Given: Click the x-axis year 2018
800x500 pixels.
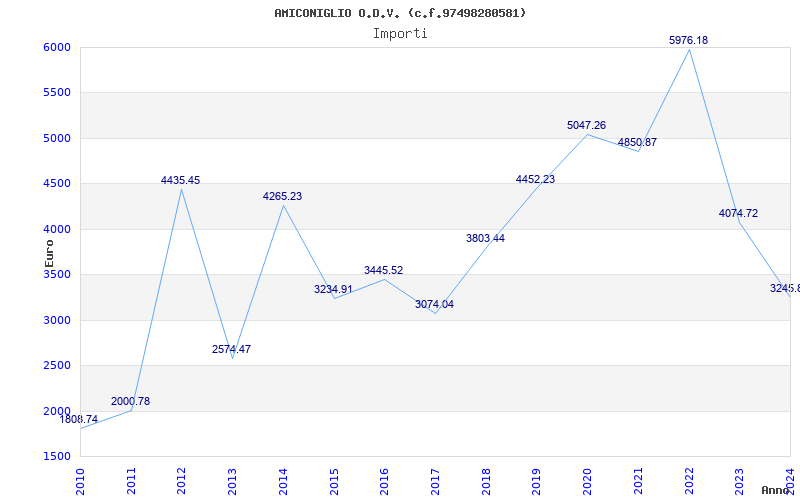Looking at the screenshot, I should pos(486,481).
